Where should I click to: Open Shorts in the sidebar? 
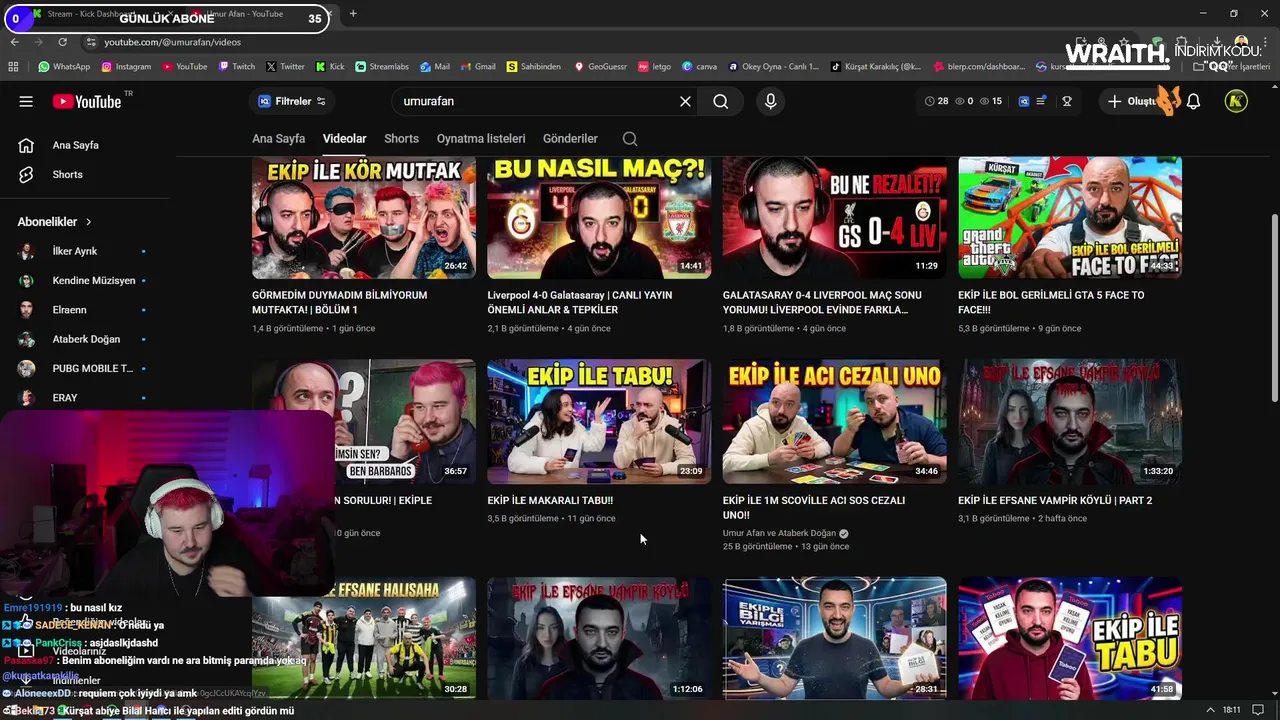[67, 174]
